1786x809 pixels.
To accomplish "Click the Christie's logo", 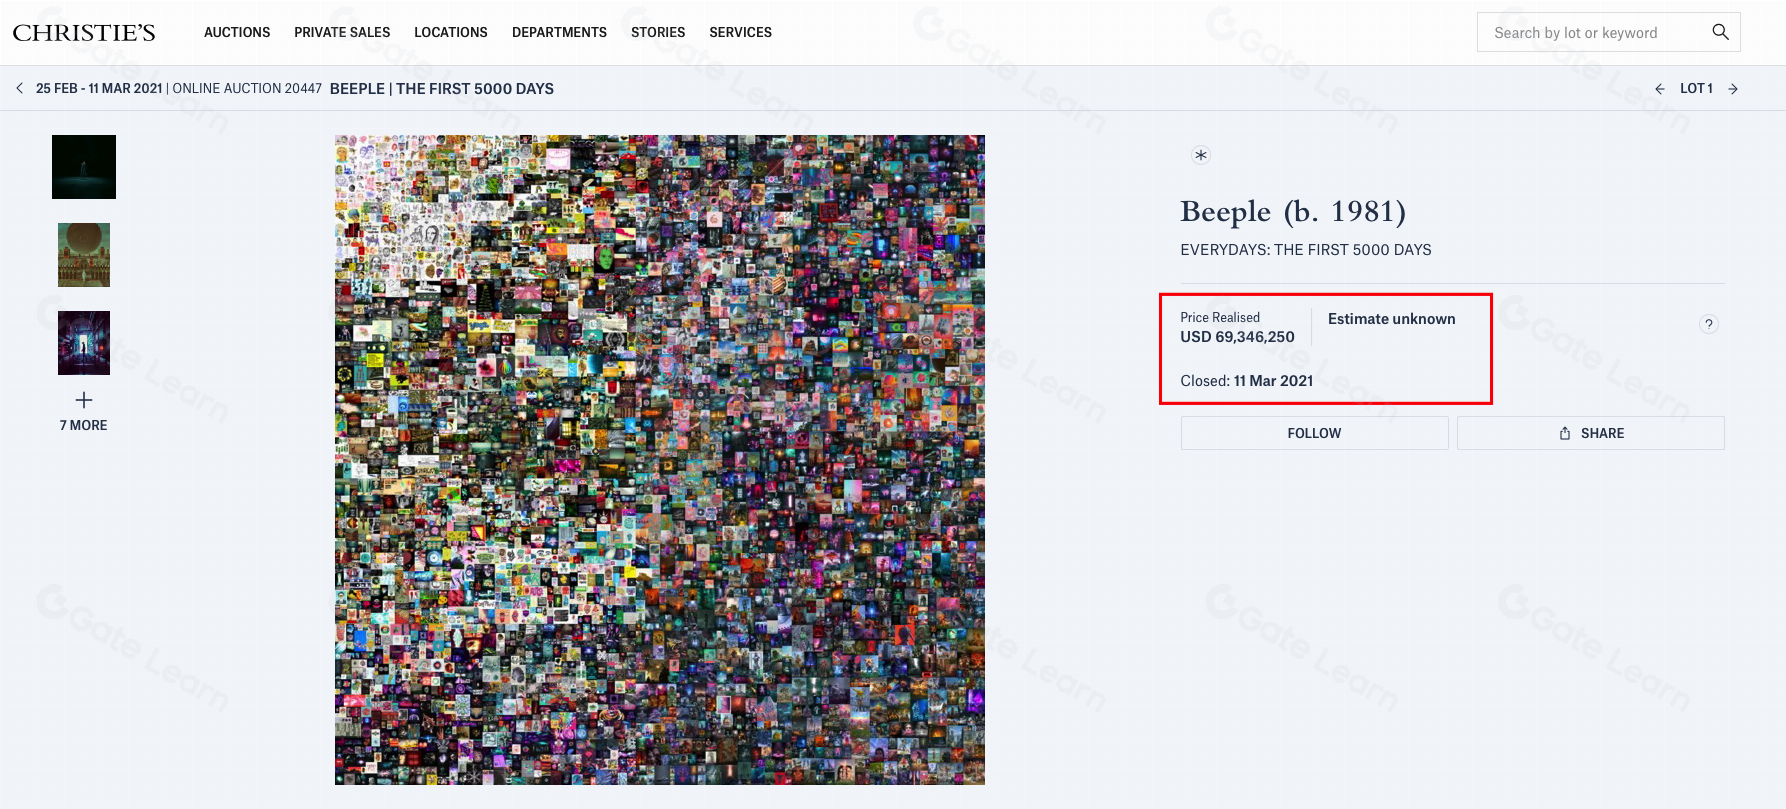I will 84,33.
